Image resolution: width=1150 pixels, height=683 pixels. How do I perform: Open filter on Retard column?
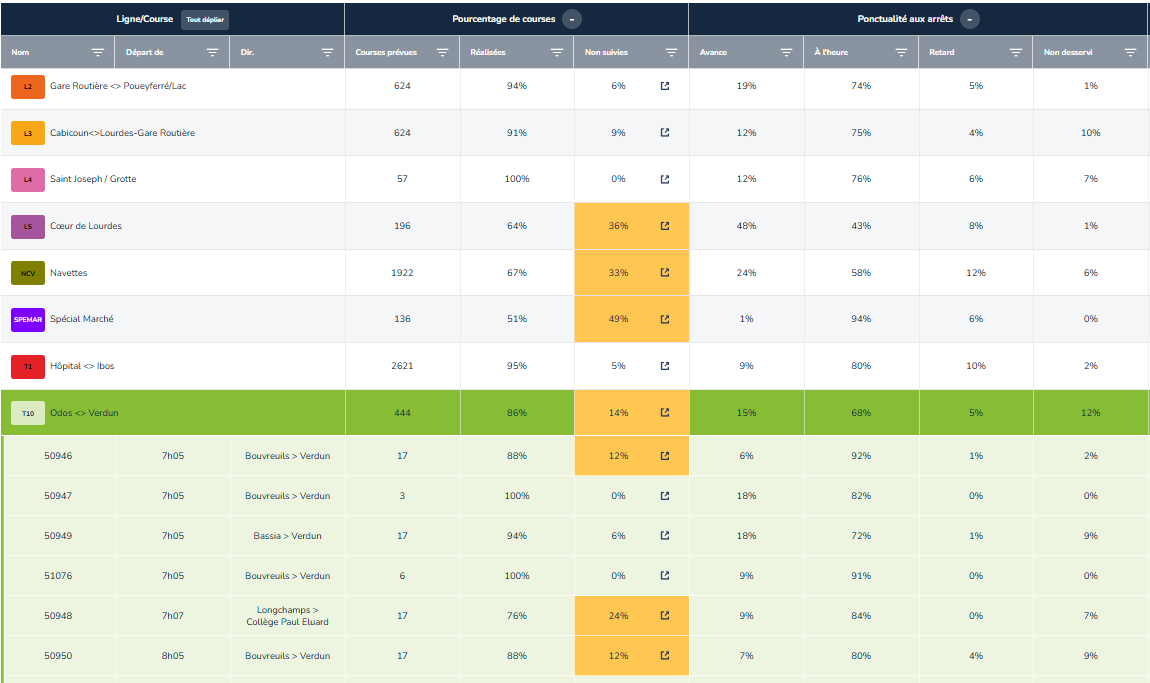pos(1015,53)
